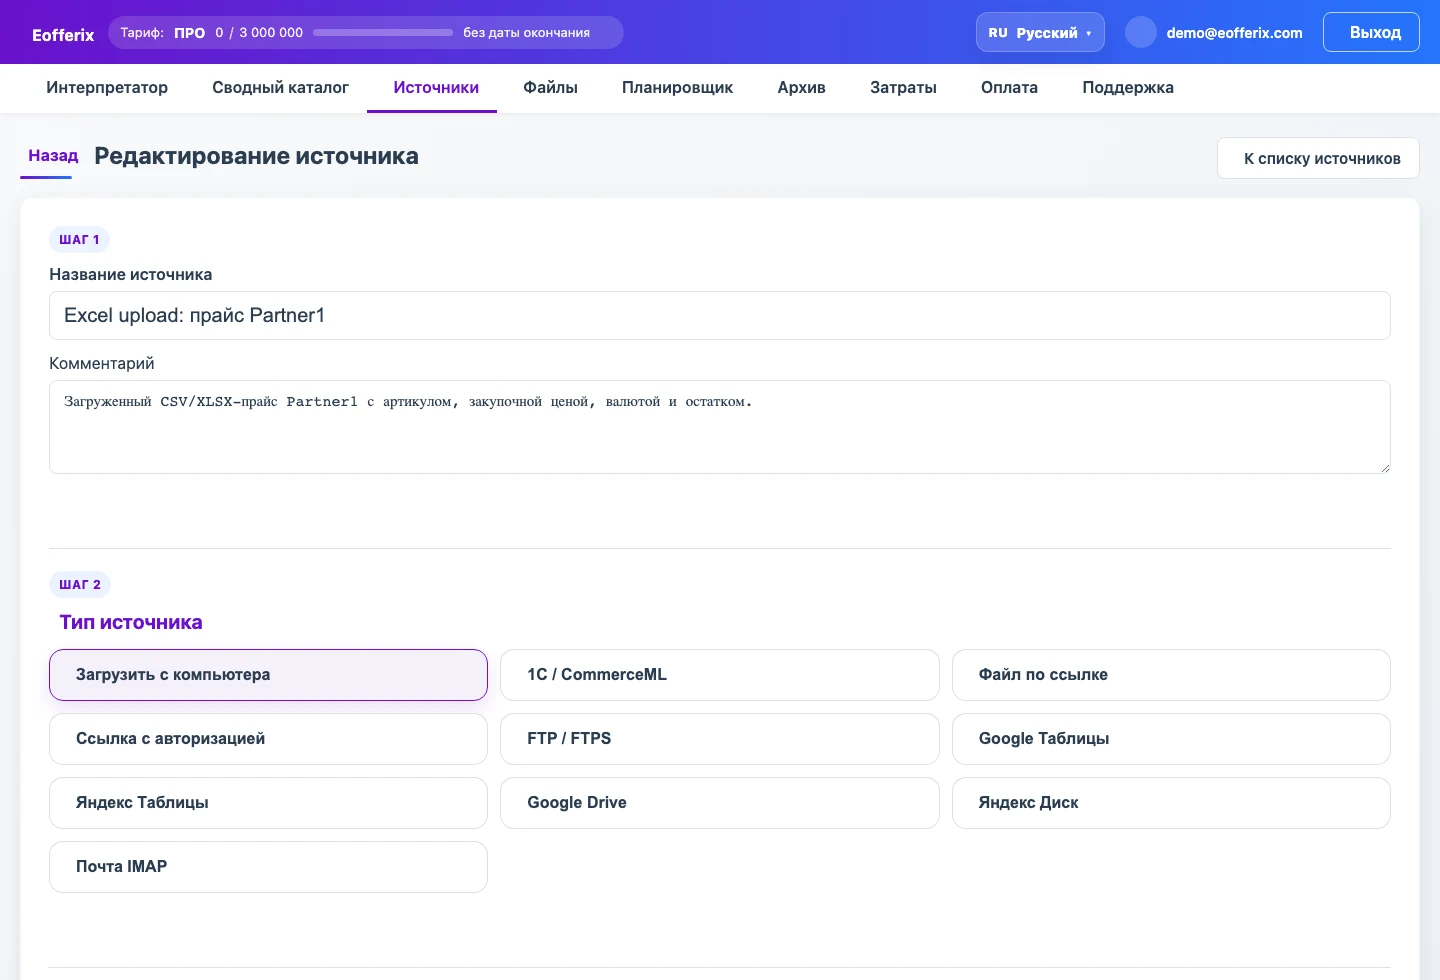
Task: Choose FTP / FTPS source type
Action: (x=720, y=739)
